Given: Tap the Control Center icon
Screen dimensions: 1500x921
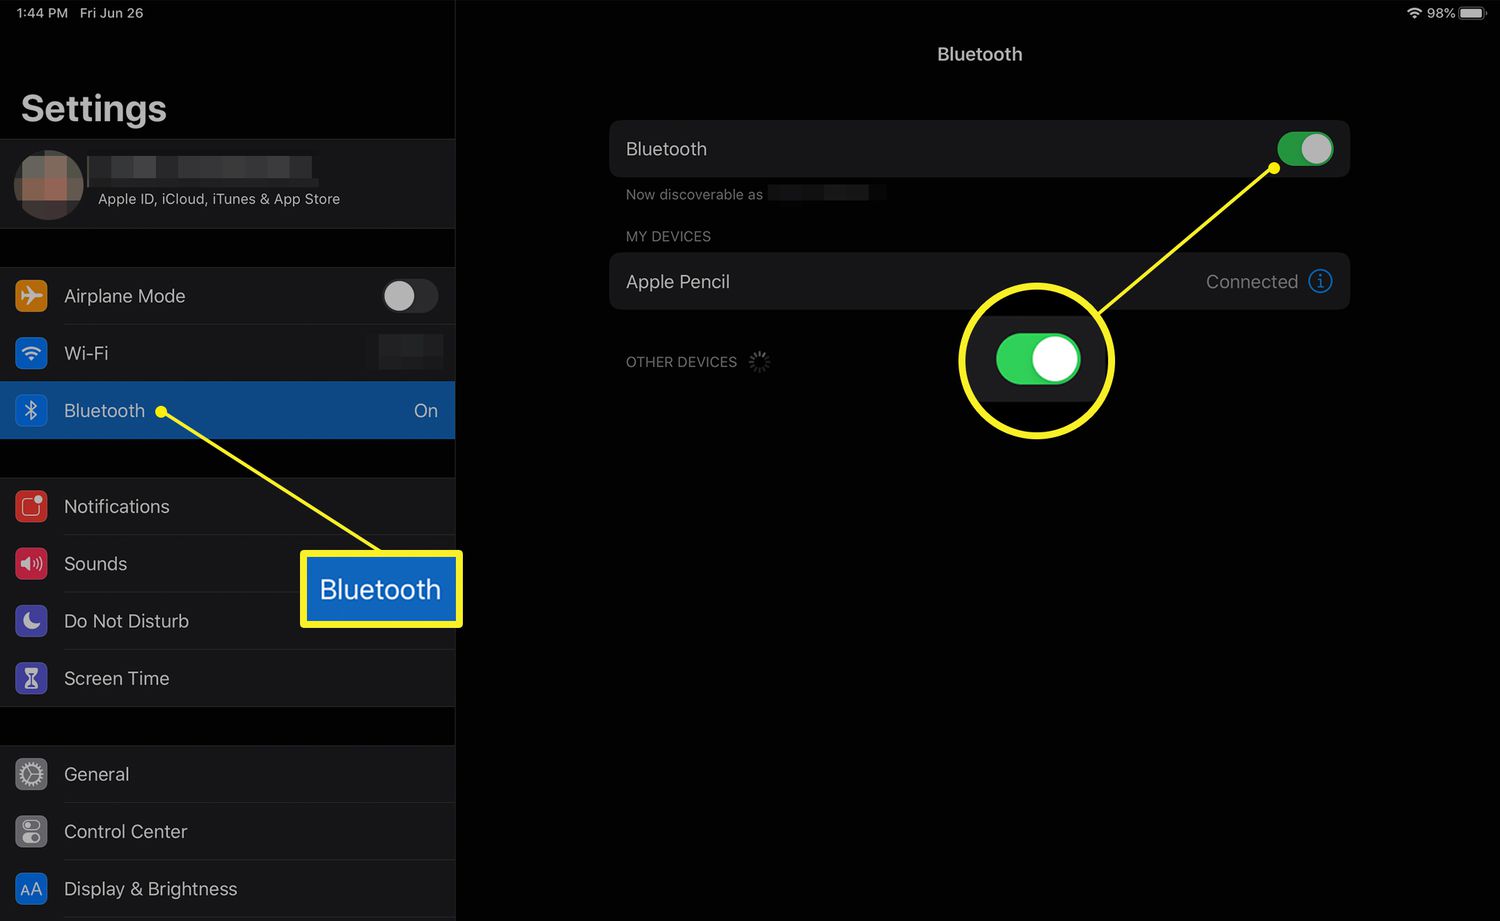Looking at the screenshot, I should coord(31,832).
